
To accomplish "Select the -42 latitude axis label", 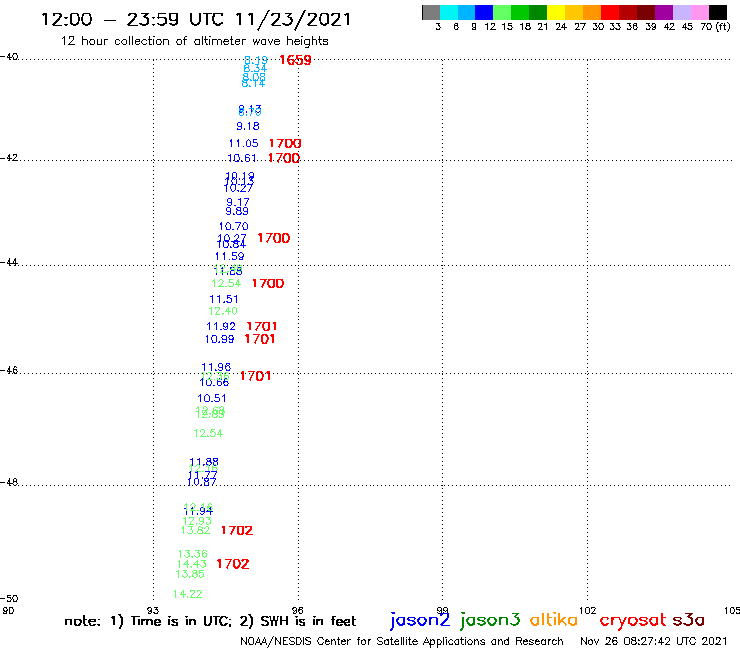I will [9, 157].
